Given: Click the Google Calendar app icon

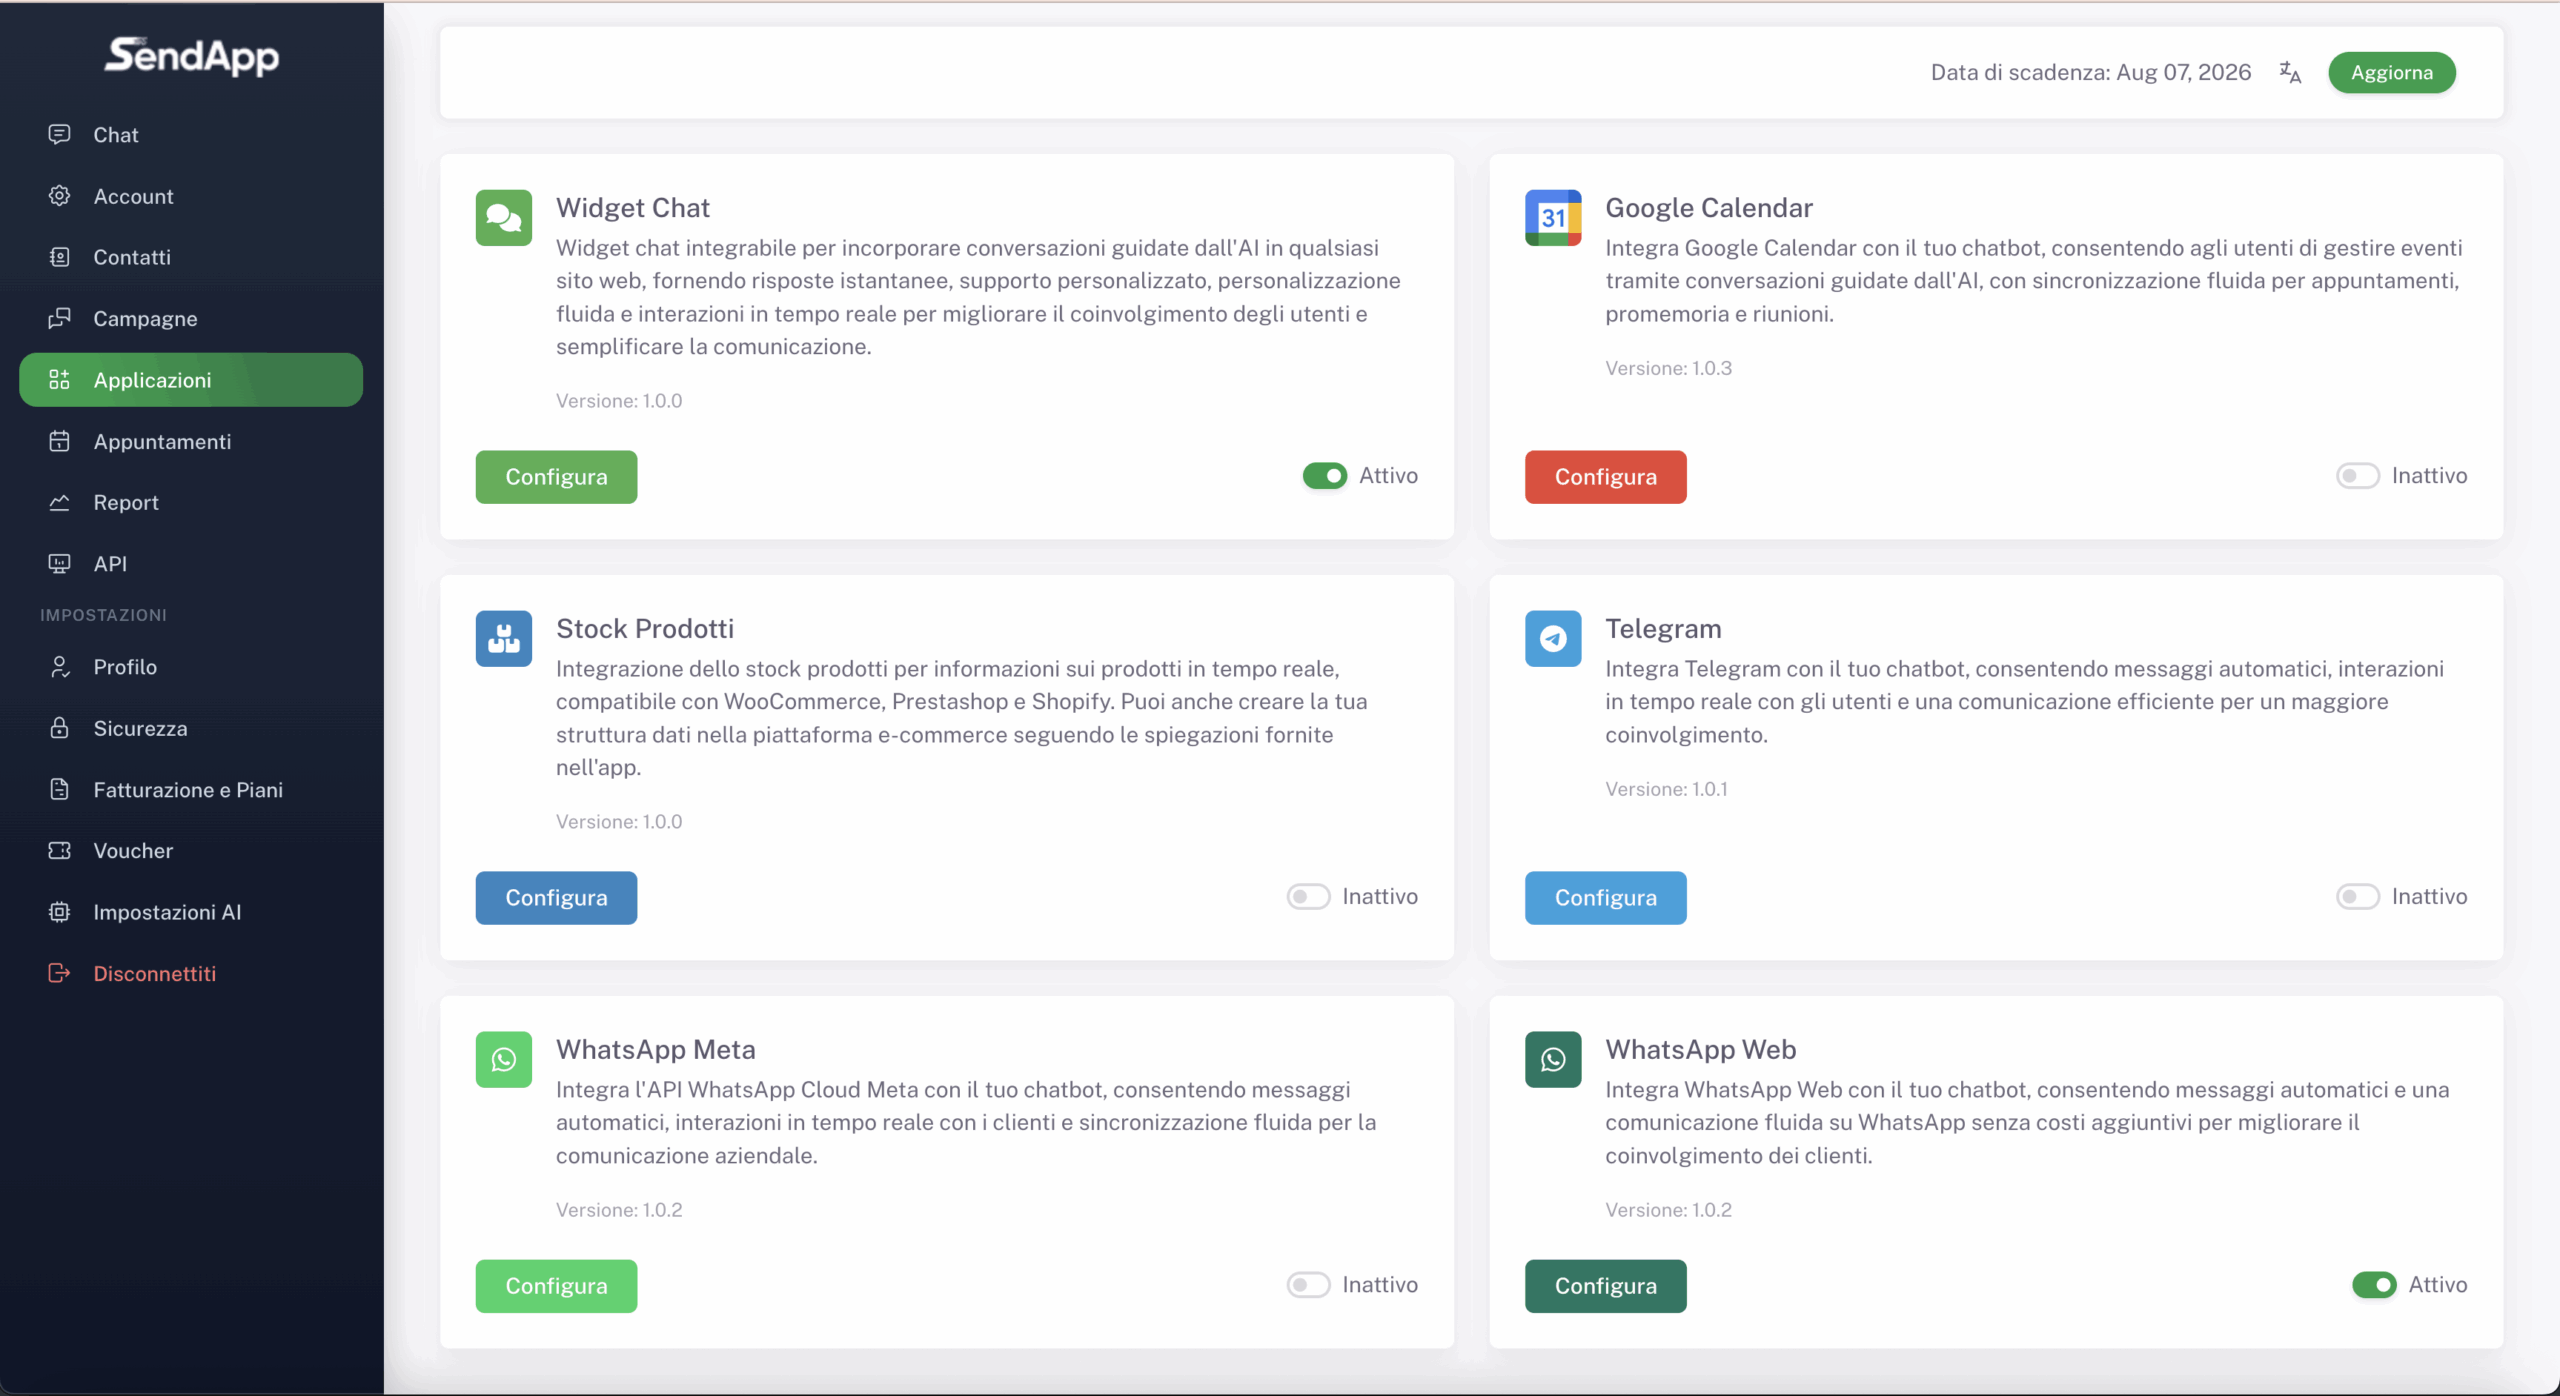Looking at the screenshot, I should point(1553,217).
